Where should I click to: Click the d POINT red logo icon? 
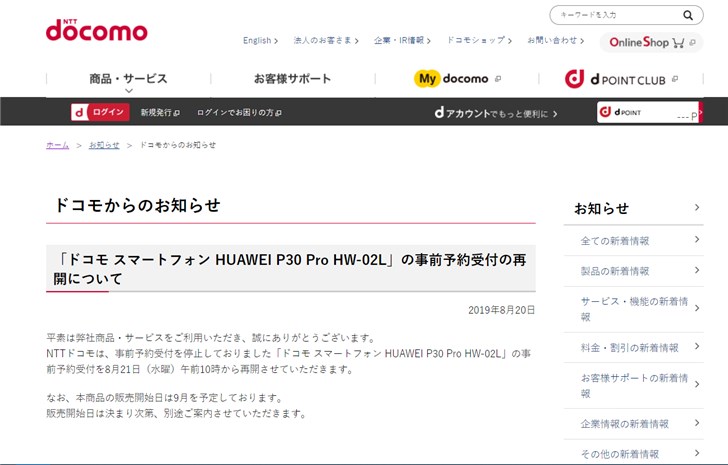pyautogui.click(x=605, y=112)
